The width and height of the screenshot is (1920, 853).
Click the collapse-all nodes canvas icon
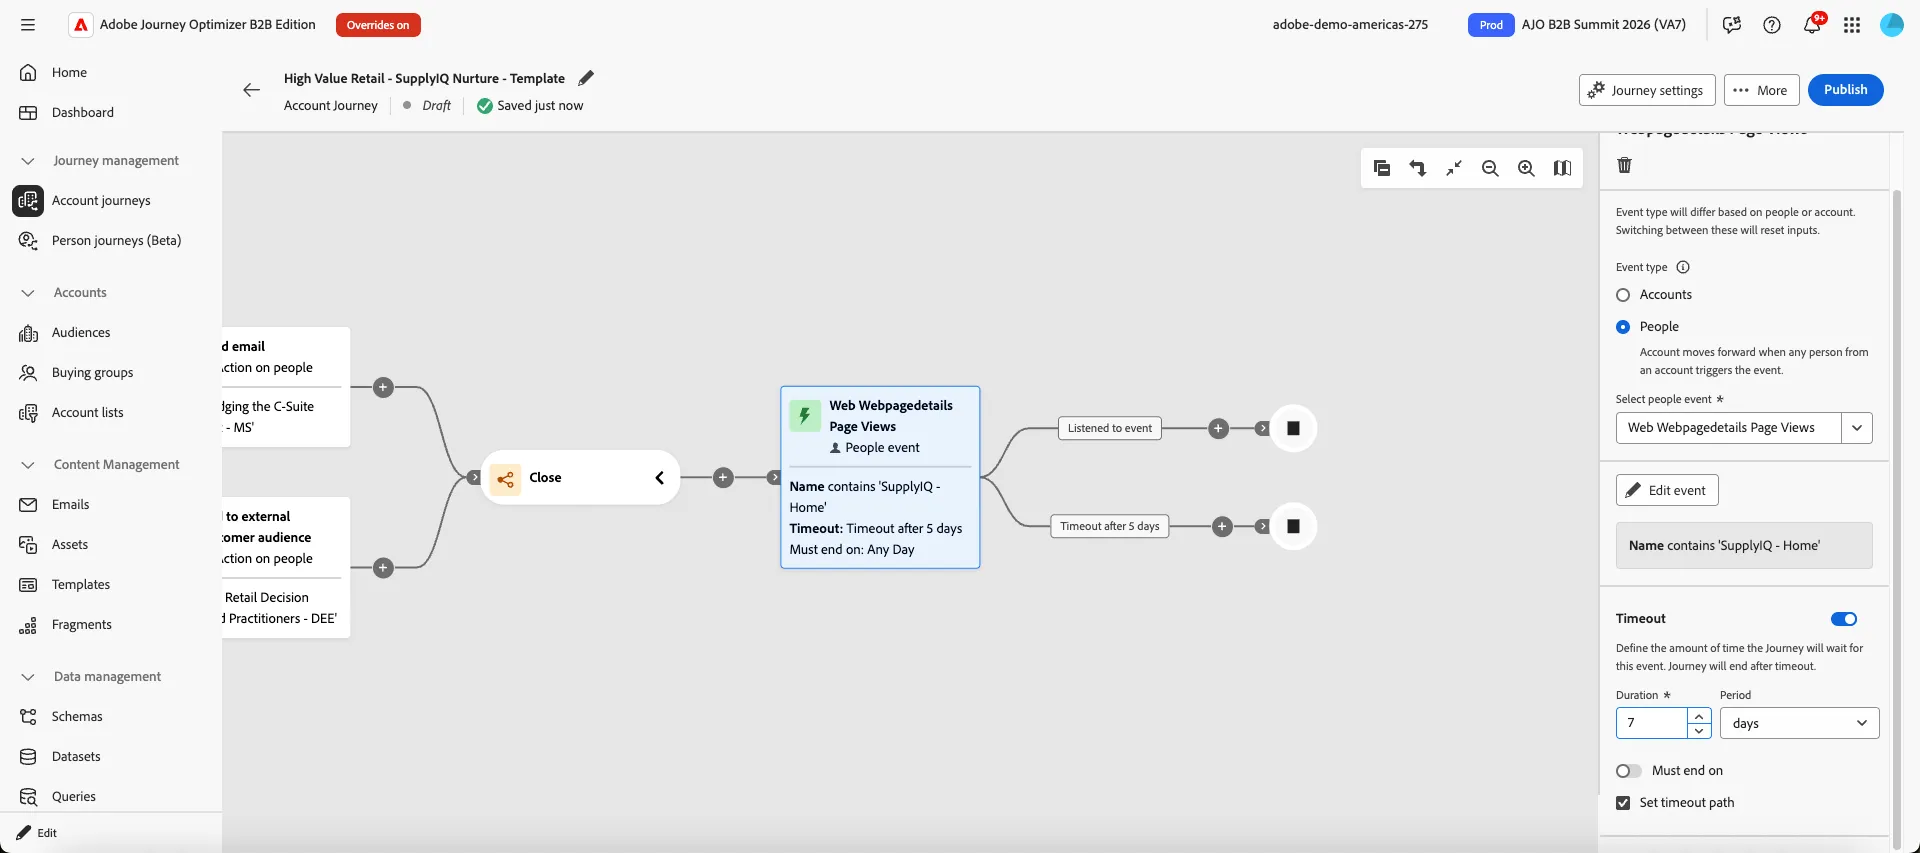pyautogui.click(x=1382, y=168)
